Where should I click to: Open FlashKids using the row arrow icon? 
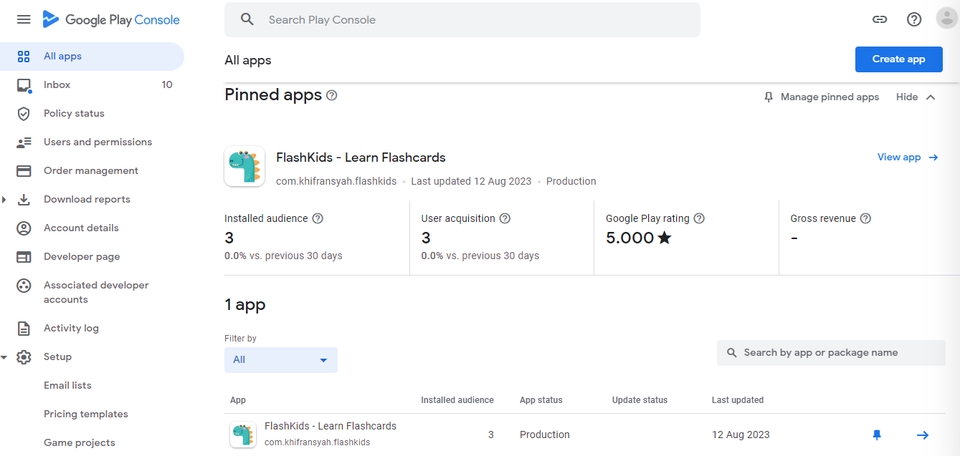(x=922, y=435)
